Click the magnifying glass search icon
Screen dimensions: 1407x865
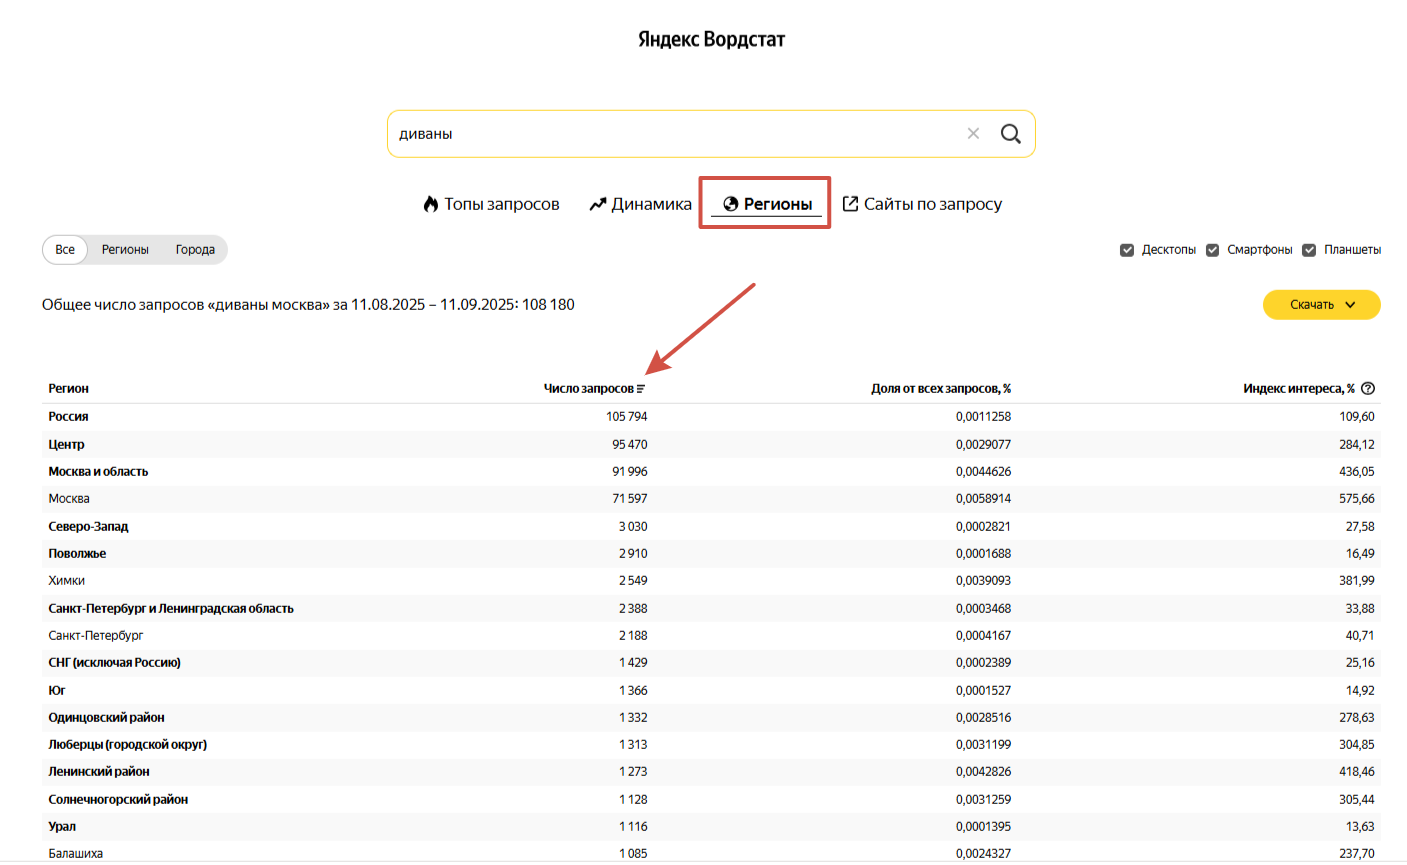point(1010,133)
